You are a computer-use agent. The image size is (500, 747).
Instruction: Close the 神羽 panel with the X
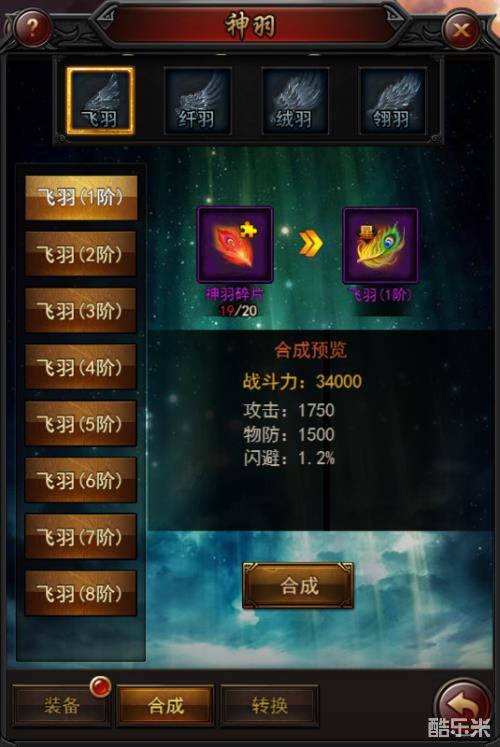(x=460, y=30)
